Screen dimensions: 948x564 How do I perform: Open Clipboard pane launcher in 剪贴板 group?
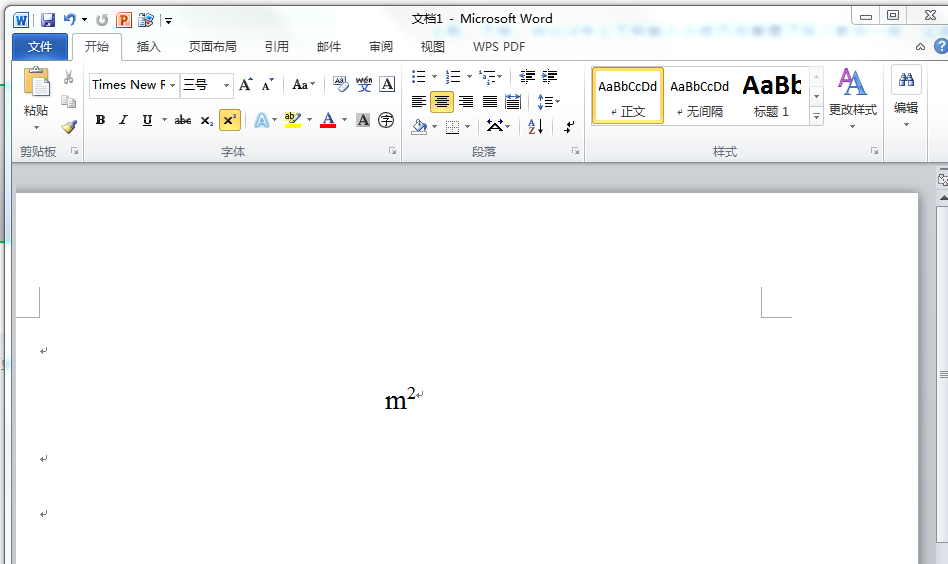[x=74, y=151]
